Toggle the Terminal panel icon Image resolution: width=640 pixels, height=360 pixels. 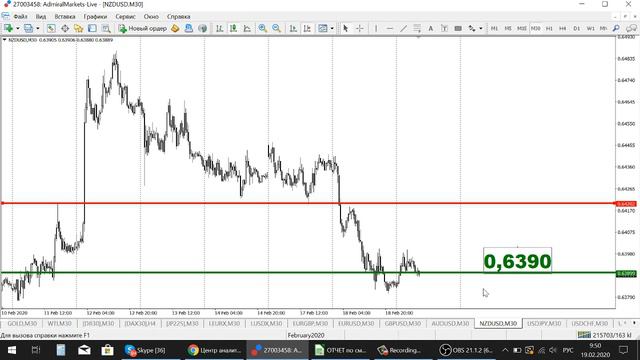[x=92, y=28]
